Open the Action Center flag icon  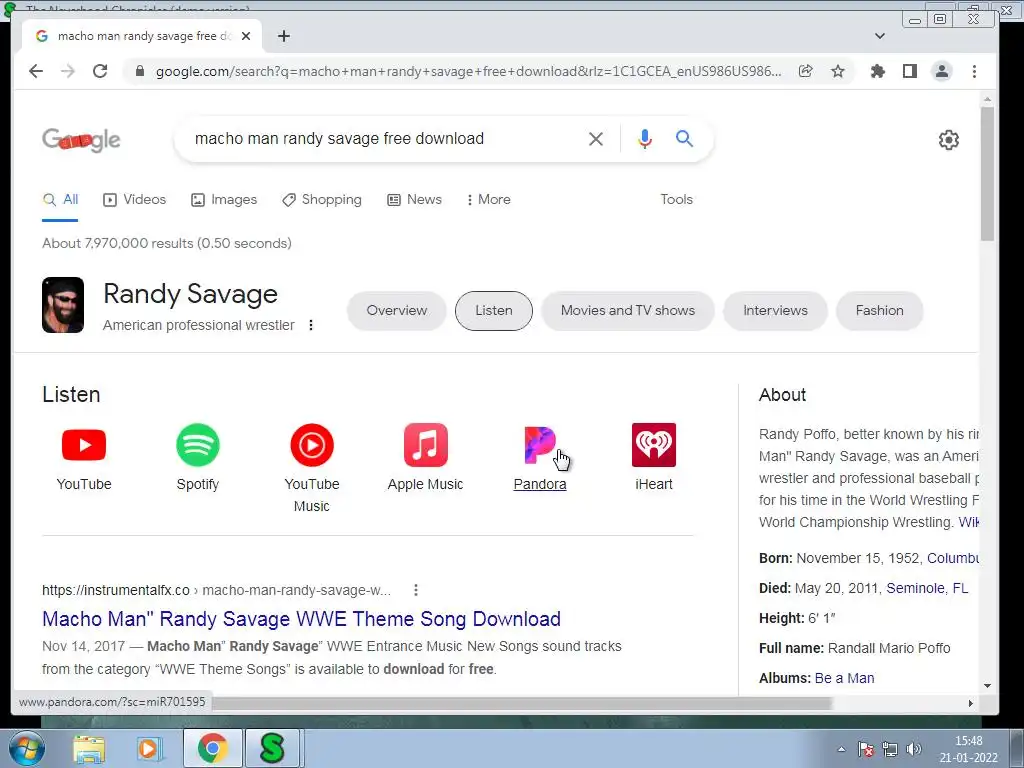[x=866, y=749]
